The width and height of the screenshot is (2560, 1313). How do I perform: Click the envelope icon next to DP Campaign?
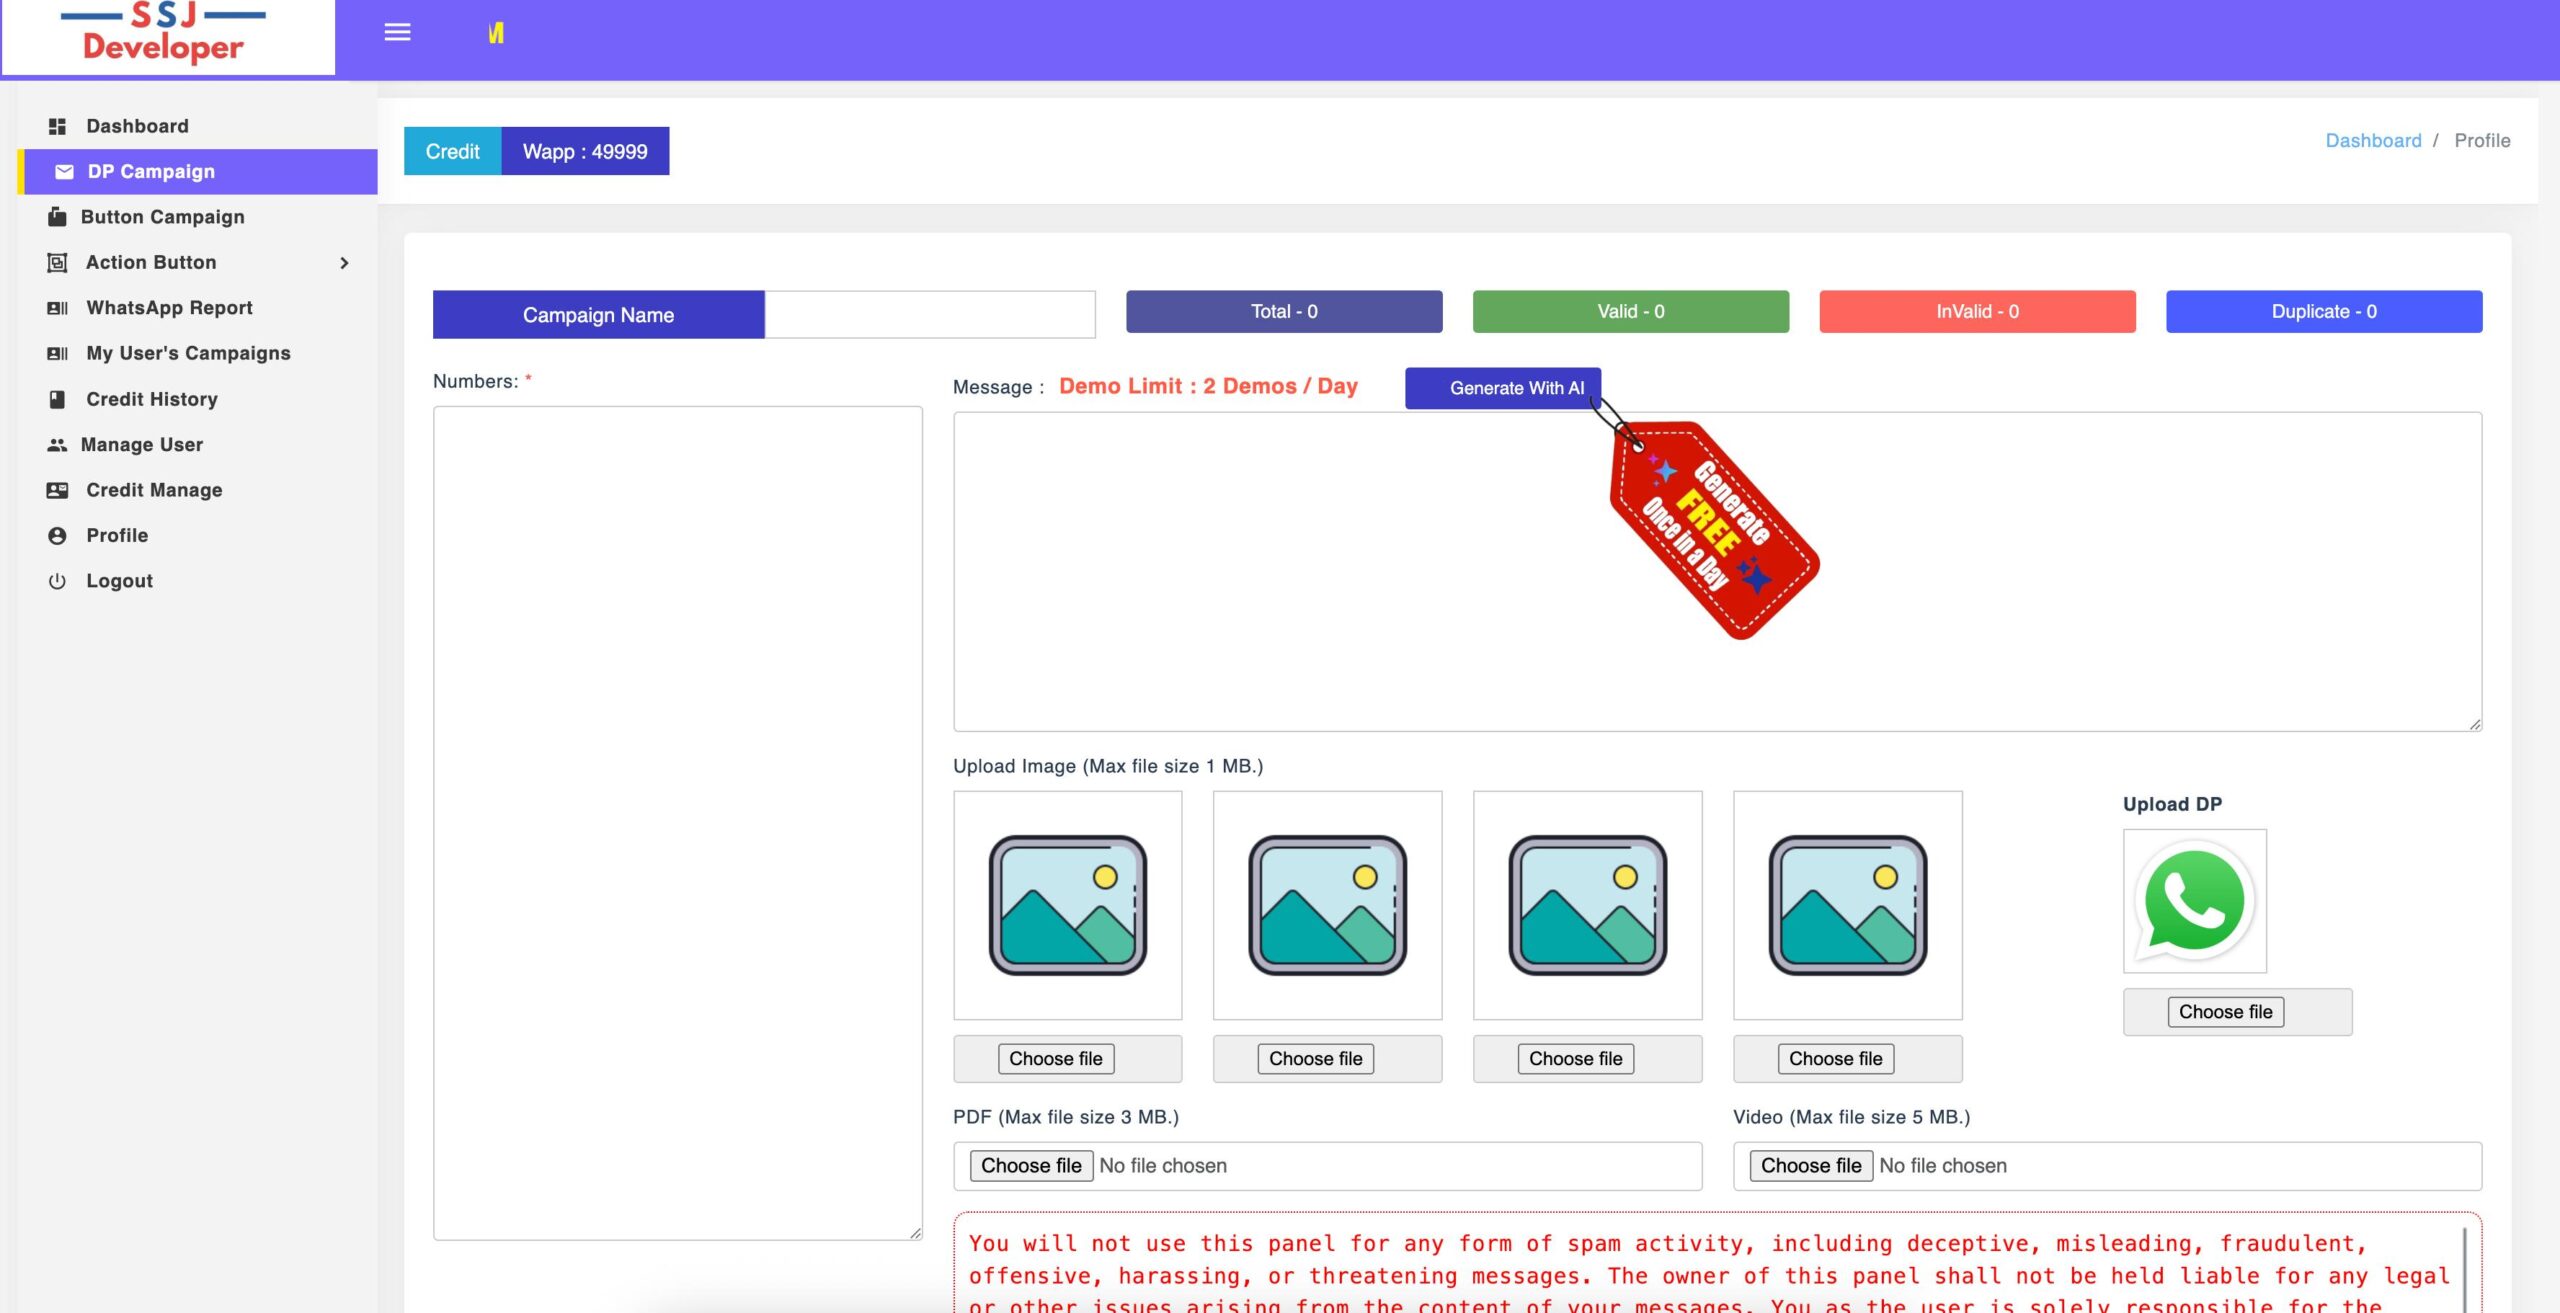tap(62, 171)
